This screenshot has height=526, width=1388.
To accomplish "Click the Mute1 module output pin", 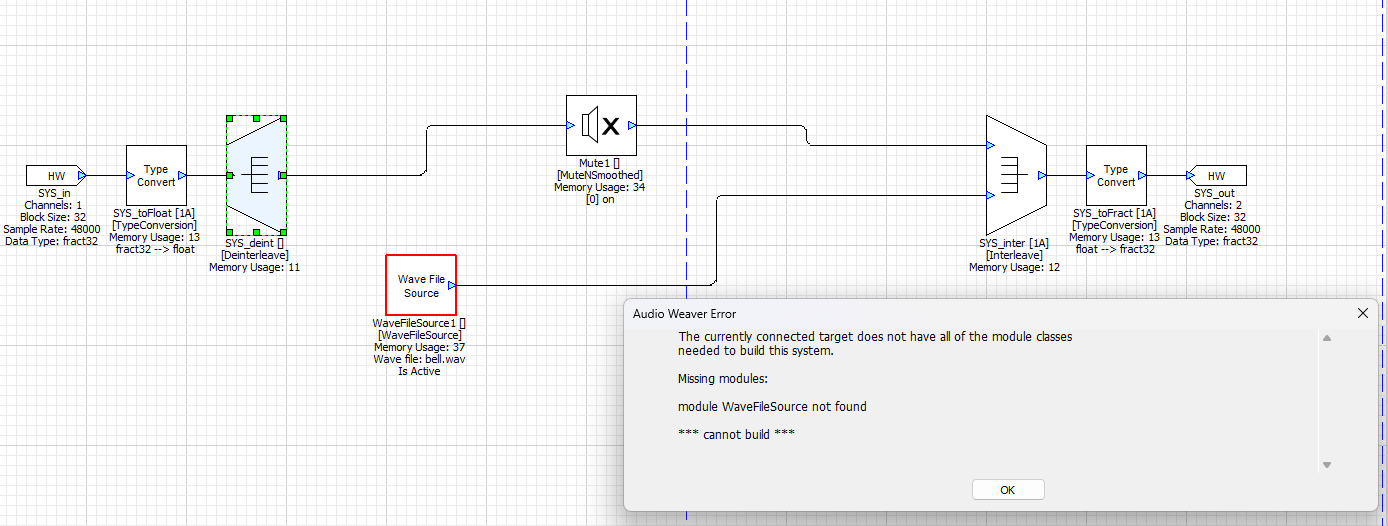I will click(x=632, y=126).
